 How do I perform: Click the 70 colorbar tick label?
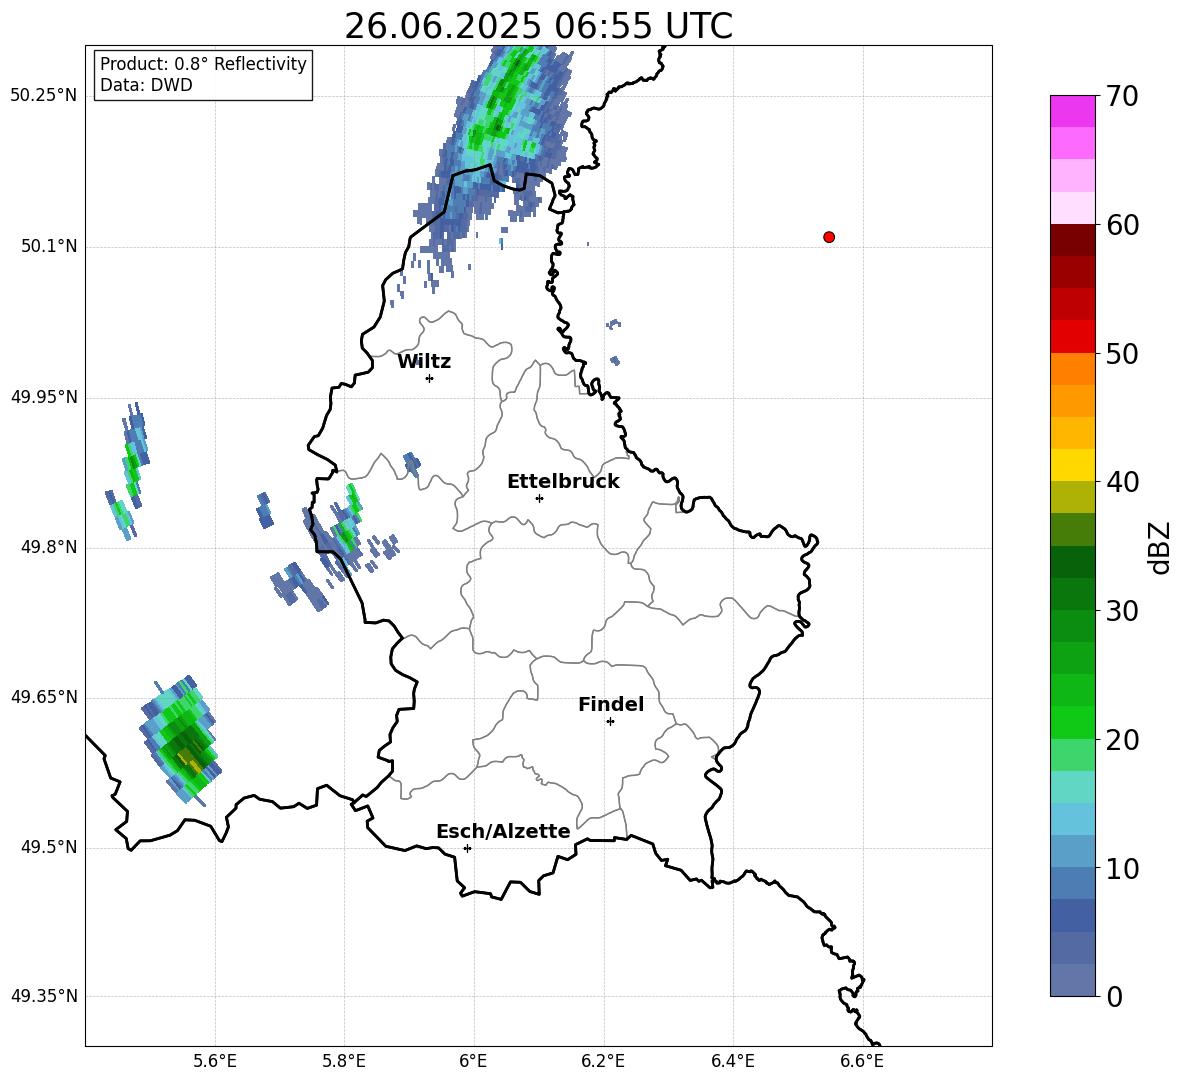click(1122, 97)
